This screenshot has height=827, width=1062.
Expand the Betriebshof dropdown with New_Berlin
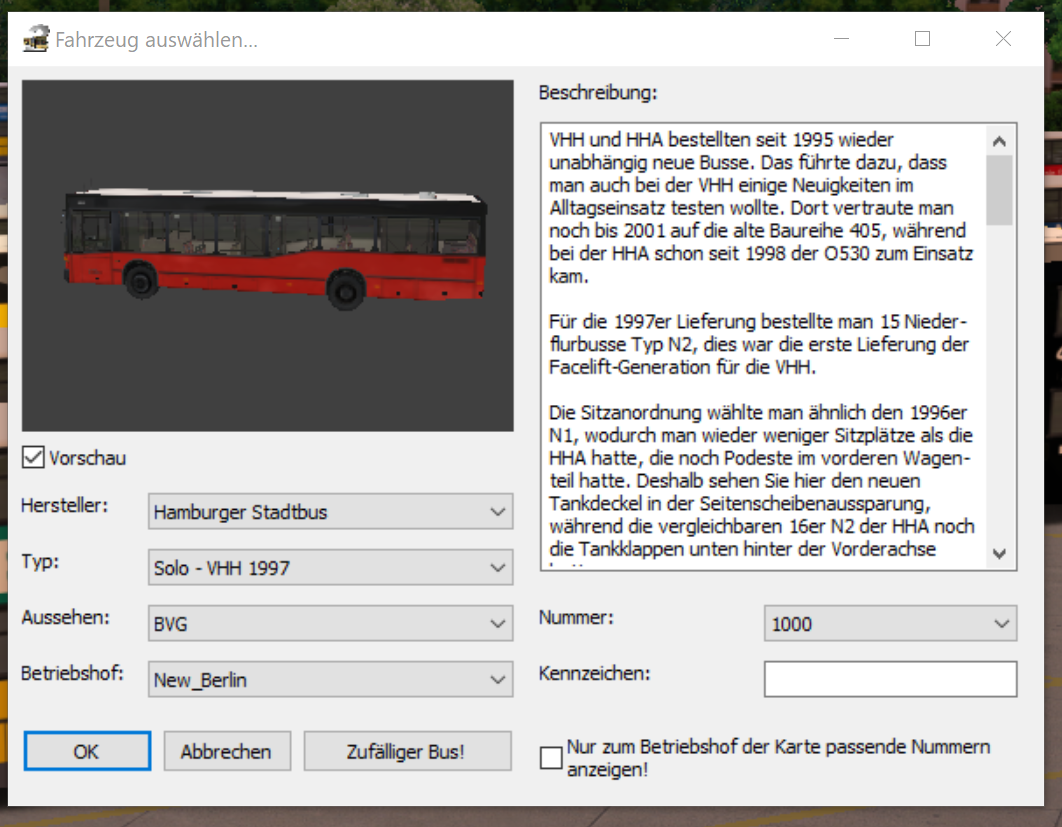tap(330, 680)
